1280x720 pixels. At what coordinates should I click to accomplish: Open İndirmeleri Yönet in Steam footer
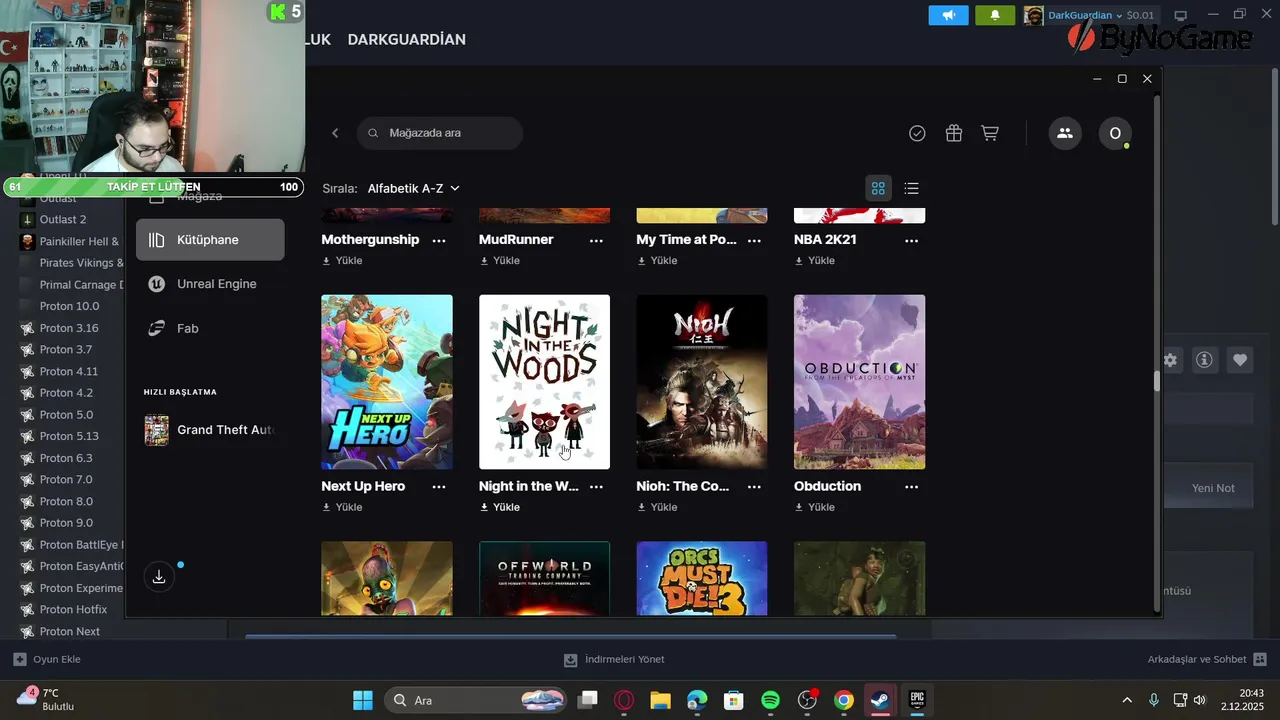tap(614, 660)
